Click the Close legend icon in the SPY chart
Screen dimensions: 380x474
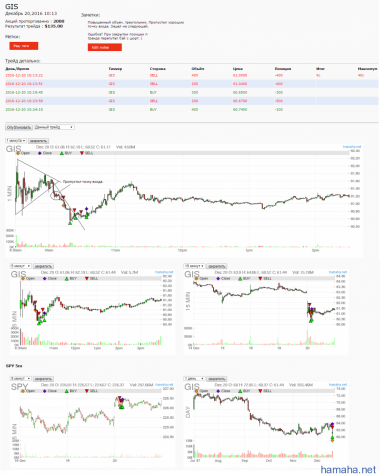point(45,391)
